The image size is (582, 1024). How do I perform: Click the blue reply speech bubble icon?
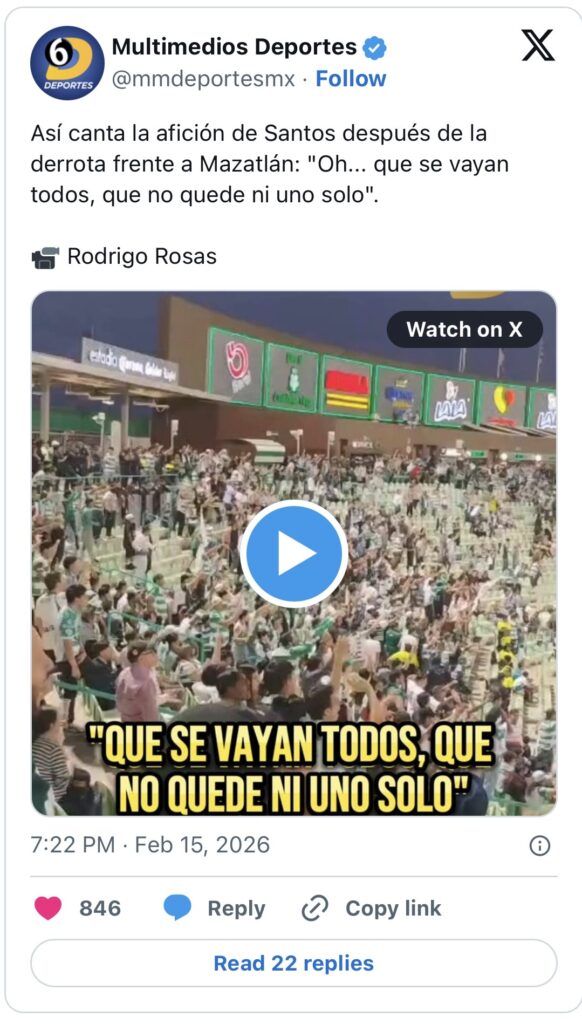click(177, 908)
